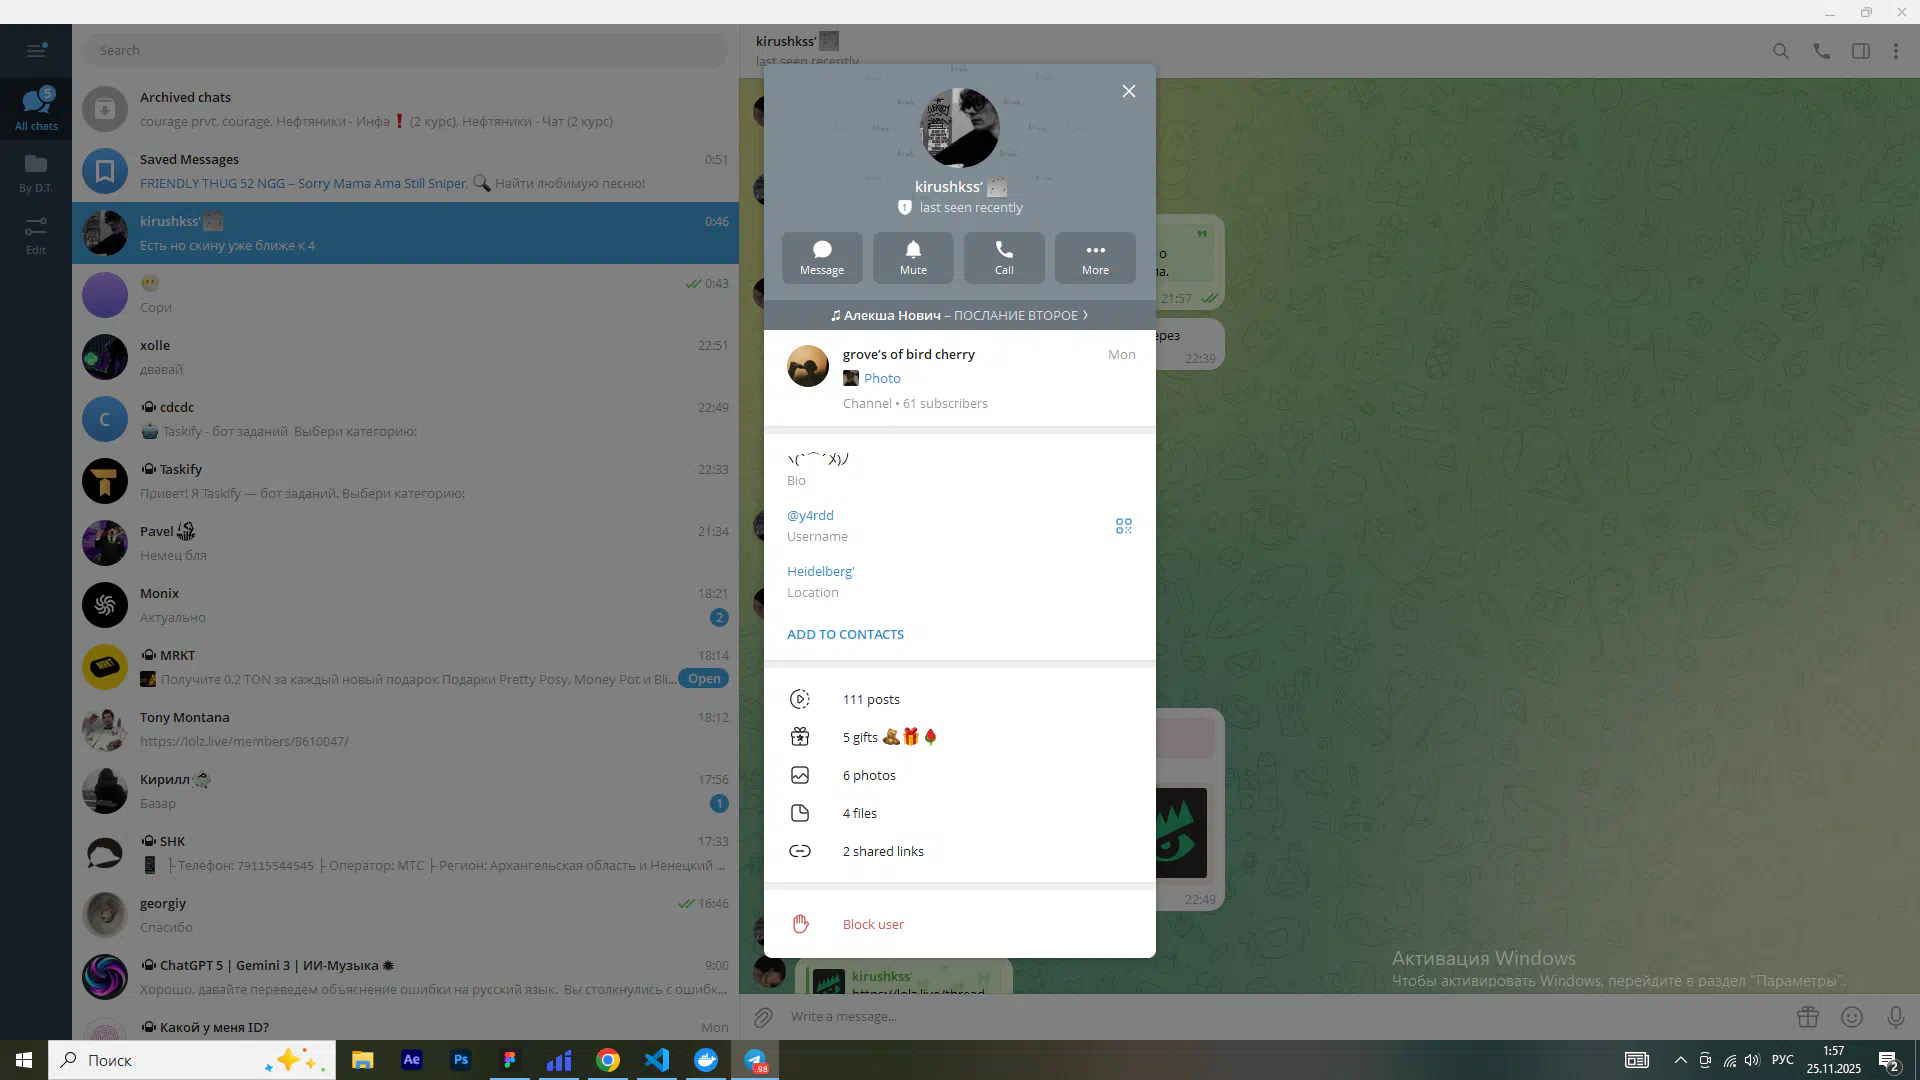Show the username QR code icon
Image resolution: width=1920 pixels, height=1080 pixels.
(x=1123, y=526)
